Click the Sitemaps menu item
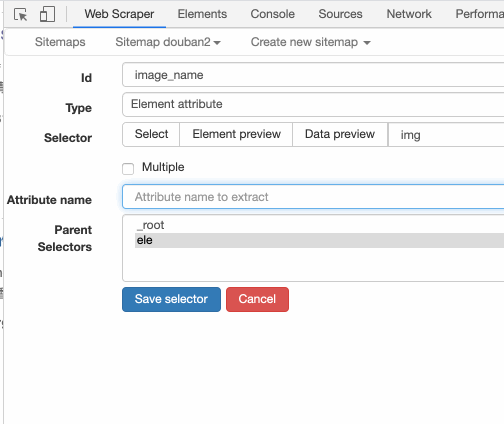 coord(60,42)
